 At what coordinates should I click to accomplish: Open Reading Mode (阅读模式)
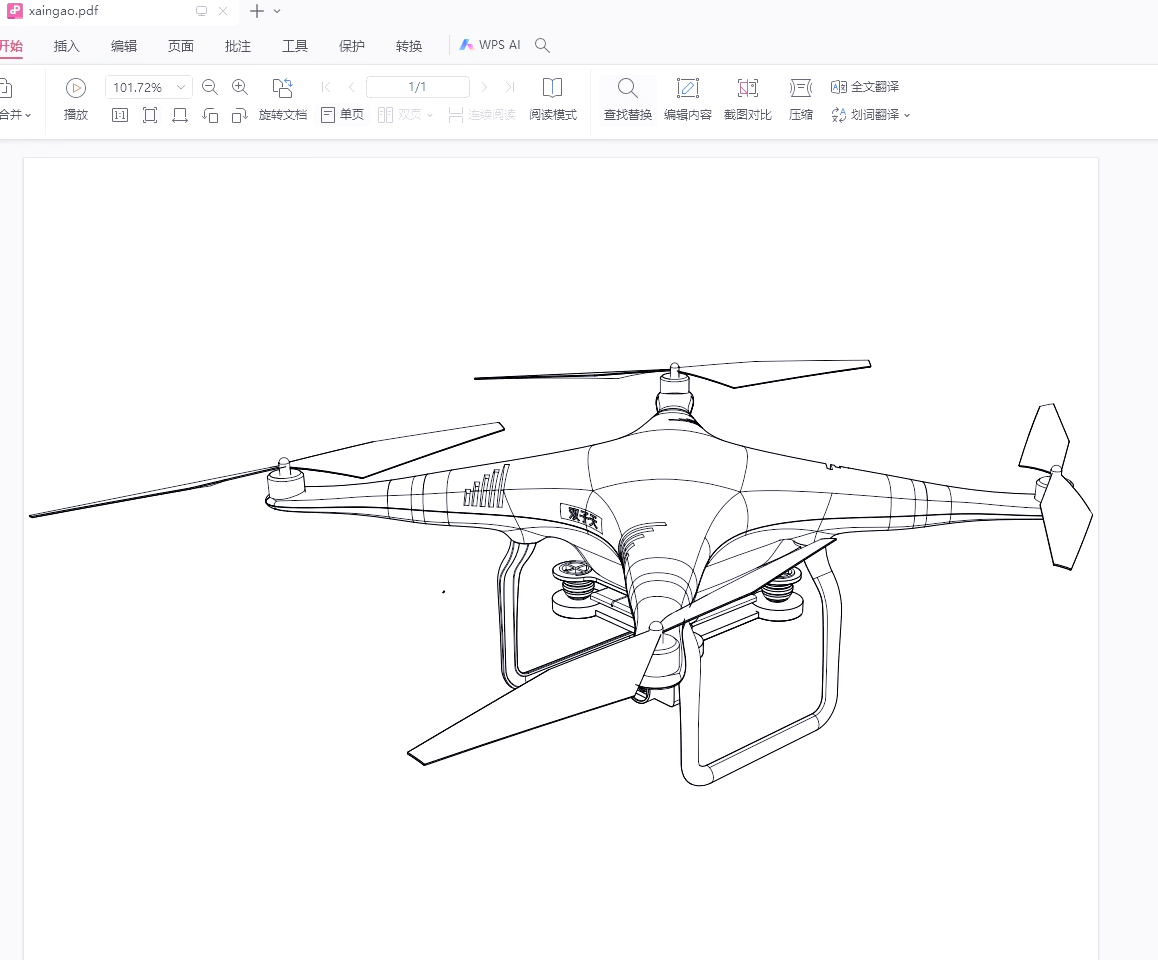coord(552,88)
